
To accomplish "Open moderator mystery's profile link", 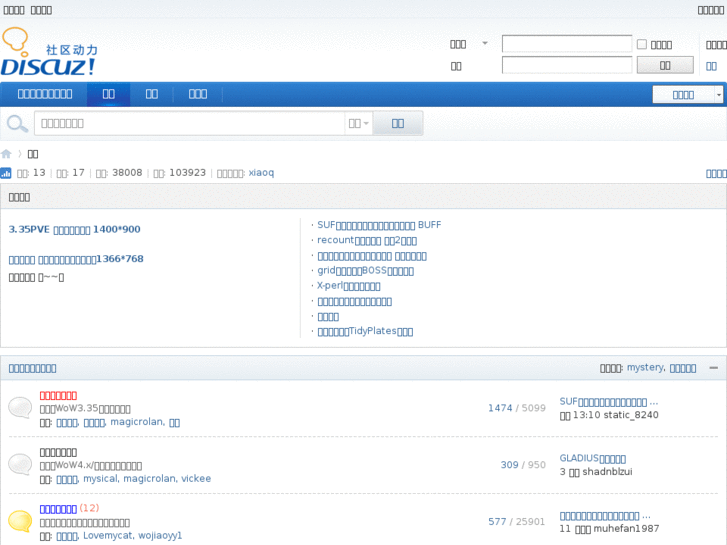I will tap(645, 367).
